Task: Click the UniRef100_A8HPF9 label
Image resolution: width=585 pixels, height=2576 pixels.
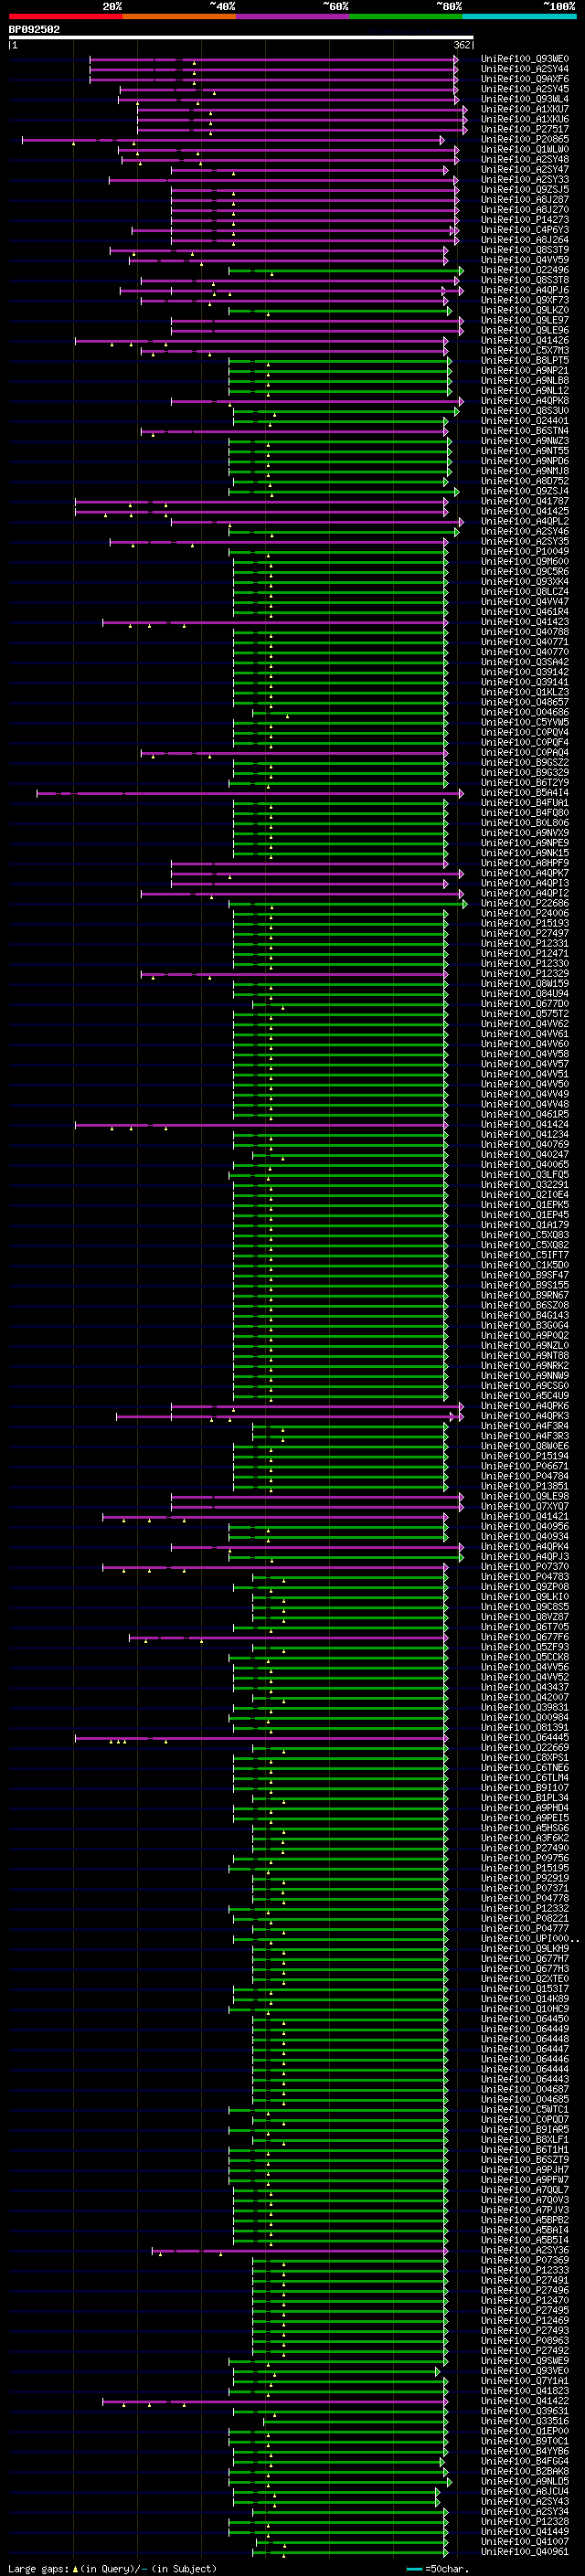Action: 525,863
